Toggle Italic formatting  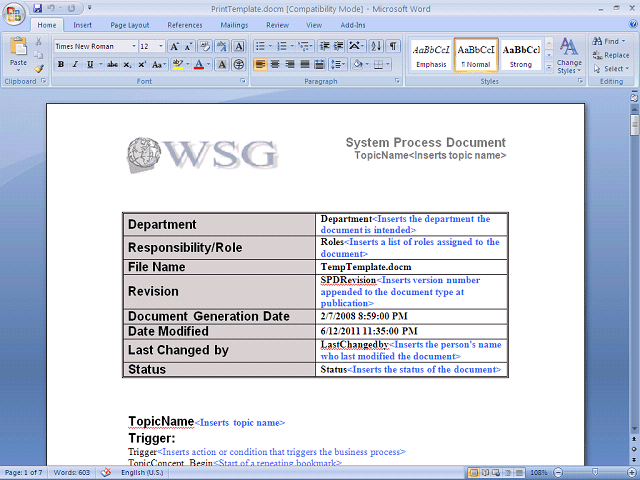click(x=75, y=64)
